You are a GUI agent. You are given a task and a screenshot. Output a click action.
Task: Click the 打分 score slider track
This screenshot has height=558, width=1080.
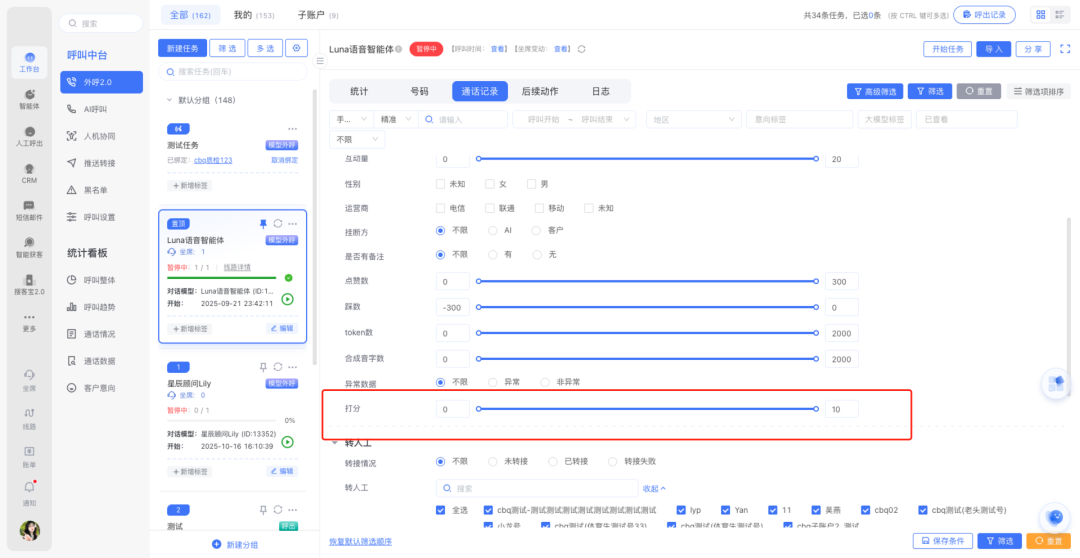(647, 409)
